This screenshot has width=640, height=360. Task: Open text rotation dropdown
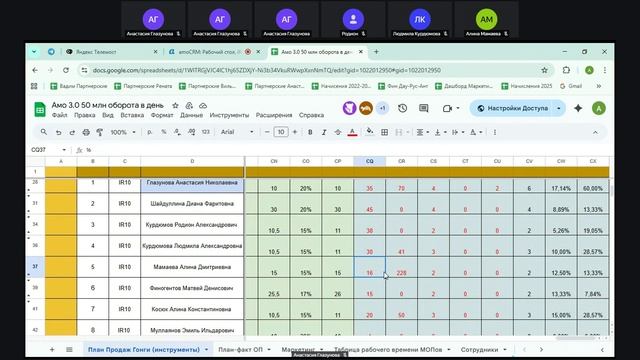tap(476, 132)
